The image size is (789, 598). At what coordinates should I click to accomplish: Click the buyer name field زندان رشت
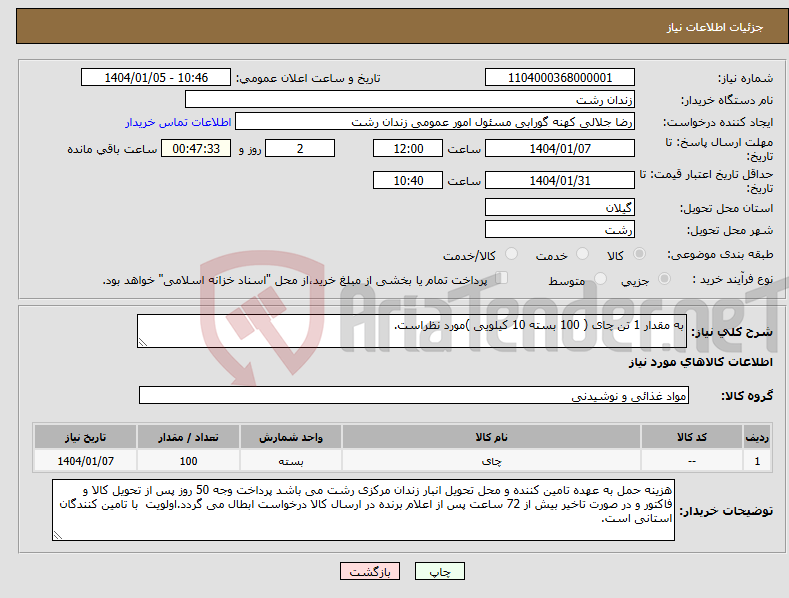pos(410,100)
